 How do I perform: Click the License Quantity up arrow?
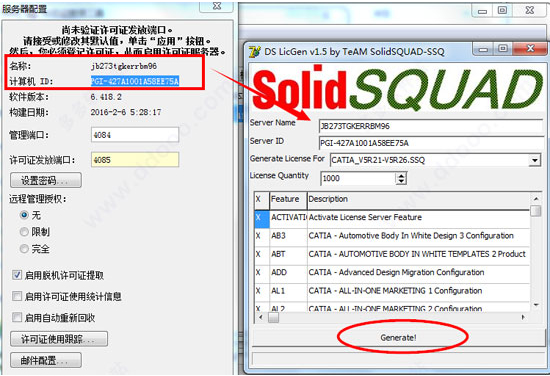point(401,175)
